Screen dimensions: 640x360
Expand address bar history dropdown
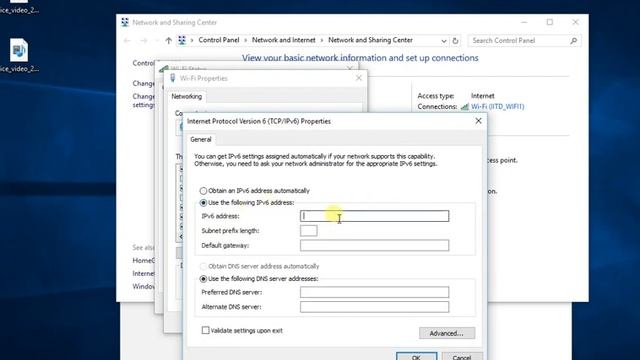pyautogui.click(x=444, y=41)
